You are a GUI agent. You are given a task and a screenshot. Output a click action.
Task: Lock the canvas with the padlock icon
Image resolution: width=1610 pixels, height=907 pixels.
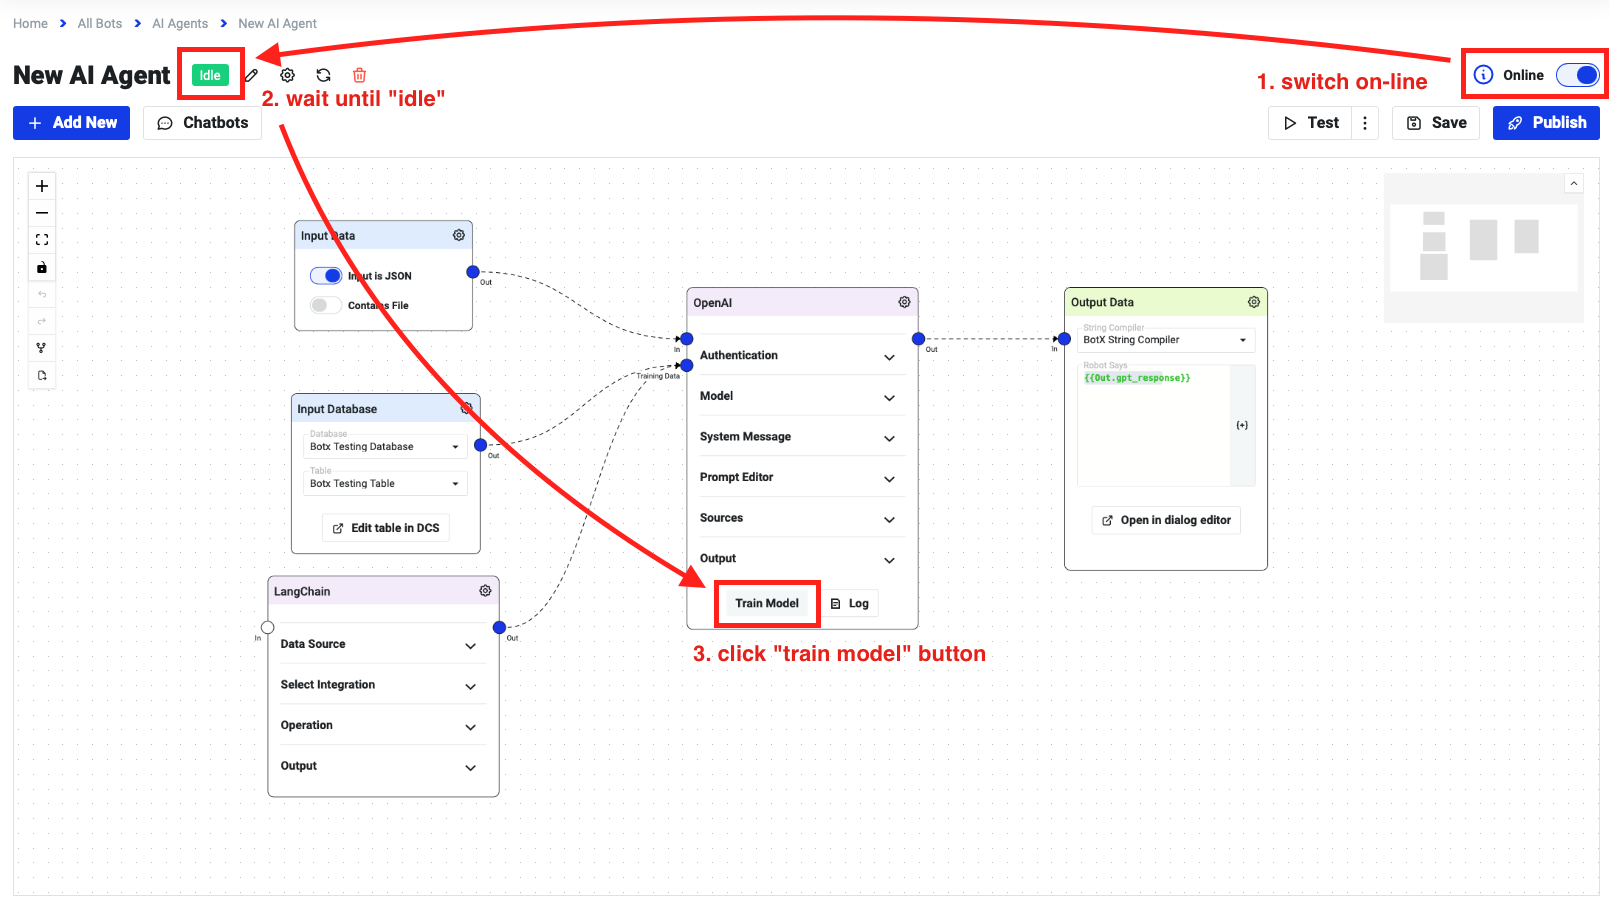[41, 267]
